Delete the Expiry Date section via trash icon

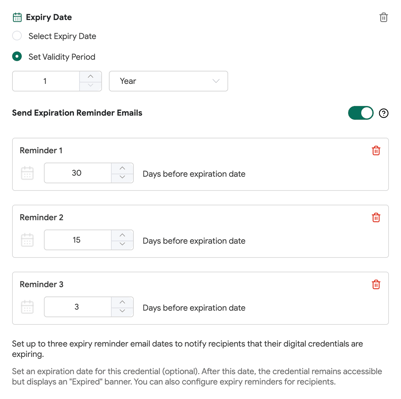click(383, 17)
